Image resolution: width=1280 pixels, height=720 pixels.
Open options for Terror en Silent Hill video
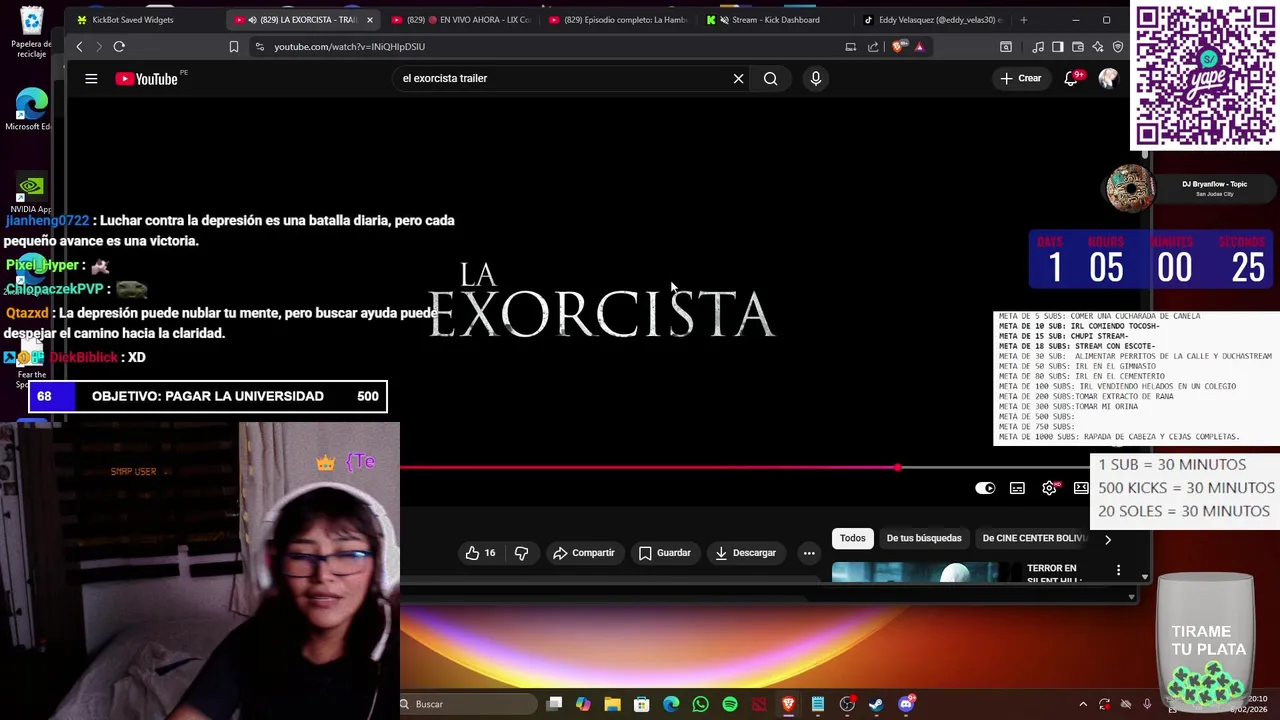tap(1118, 570)
